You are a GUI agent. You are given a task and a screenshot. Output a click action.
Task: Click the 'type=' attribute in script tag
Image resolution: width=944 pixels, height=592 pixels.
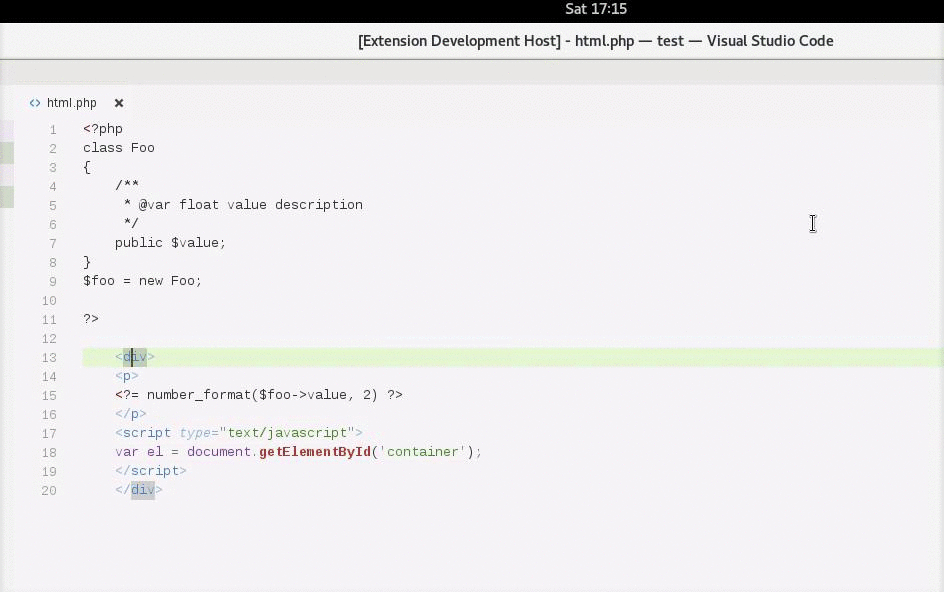[x=199, y=433]
